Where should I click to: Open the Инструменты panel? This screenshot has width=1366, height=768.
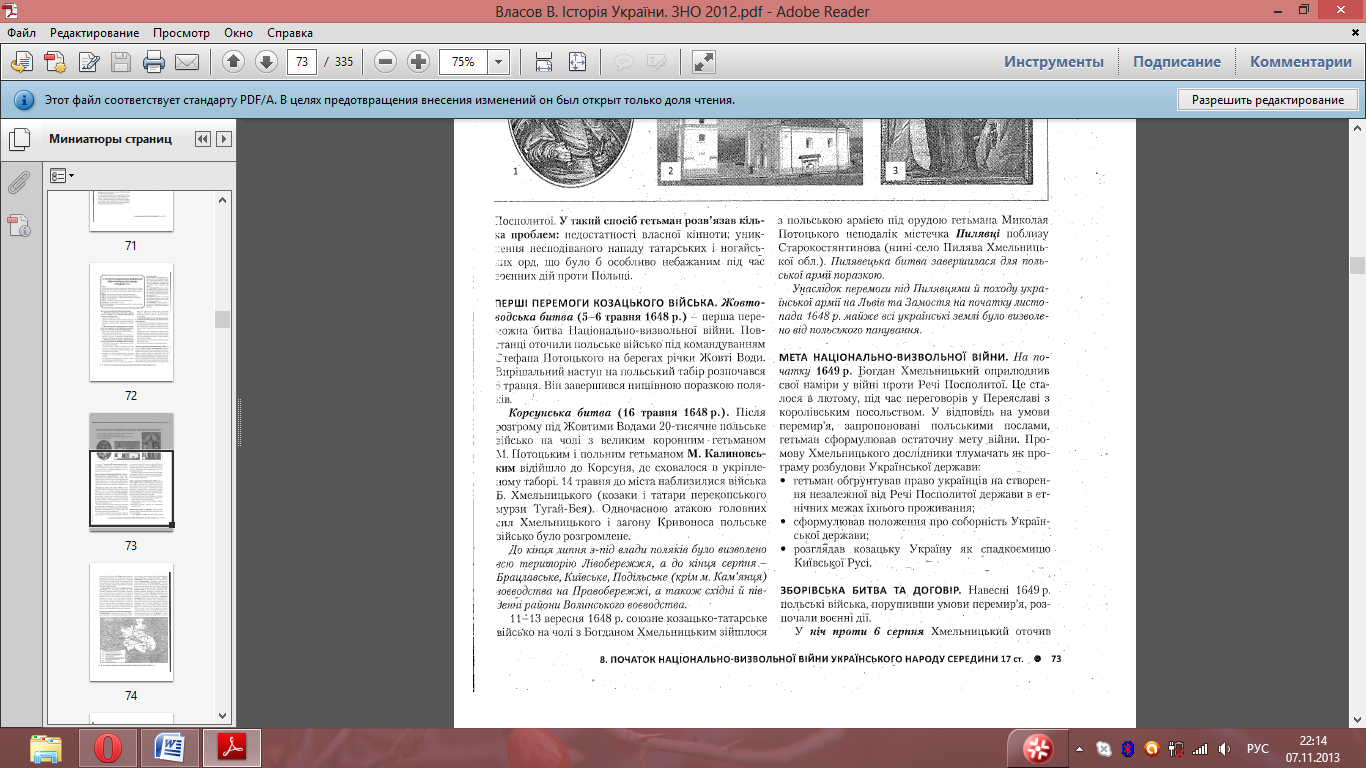point(1054,62)
